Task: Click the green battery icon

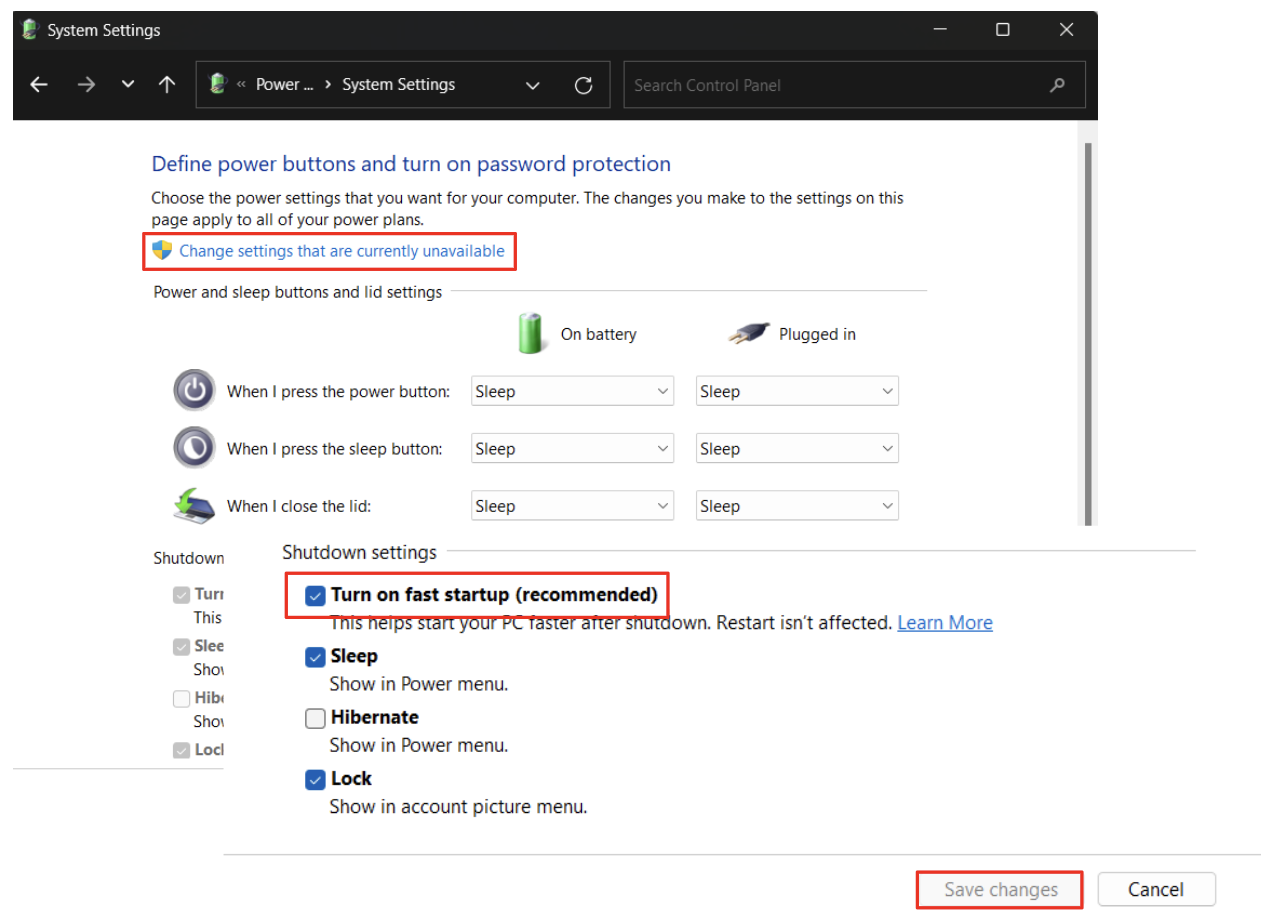Action: point(531,333)
